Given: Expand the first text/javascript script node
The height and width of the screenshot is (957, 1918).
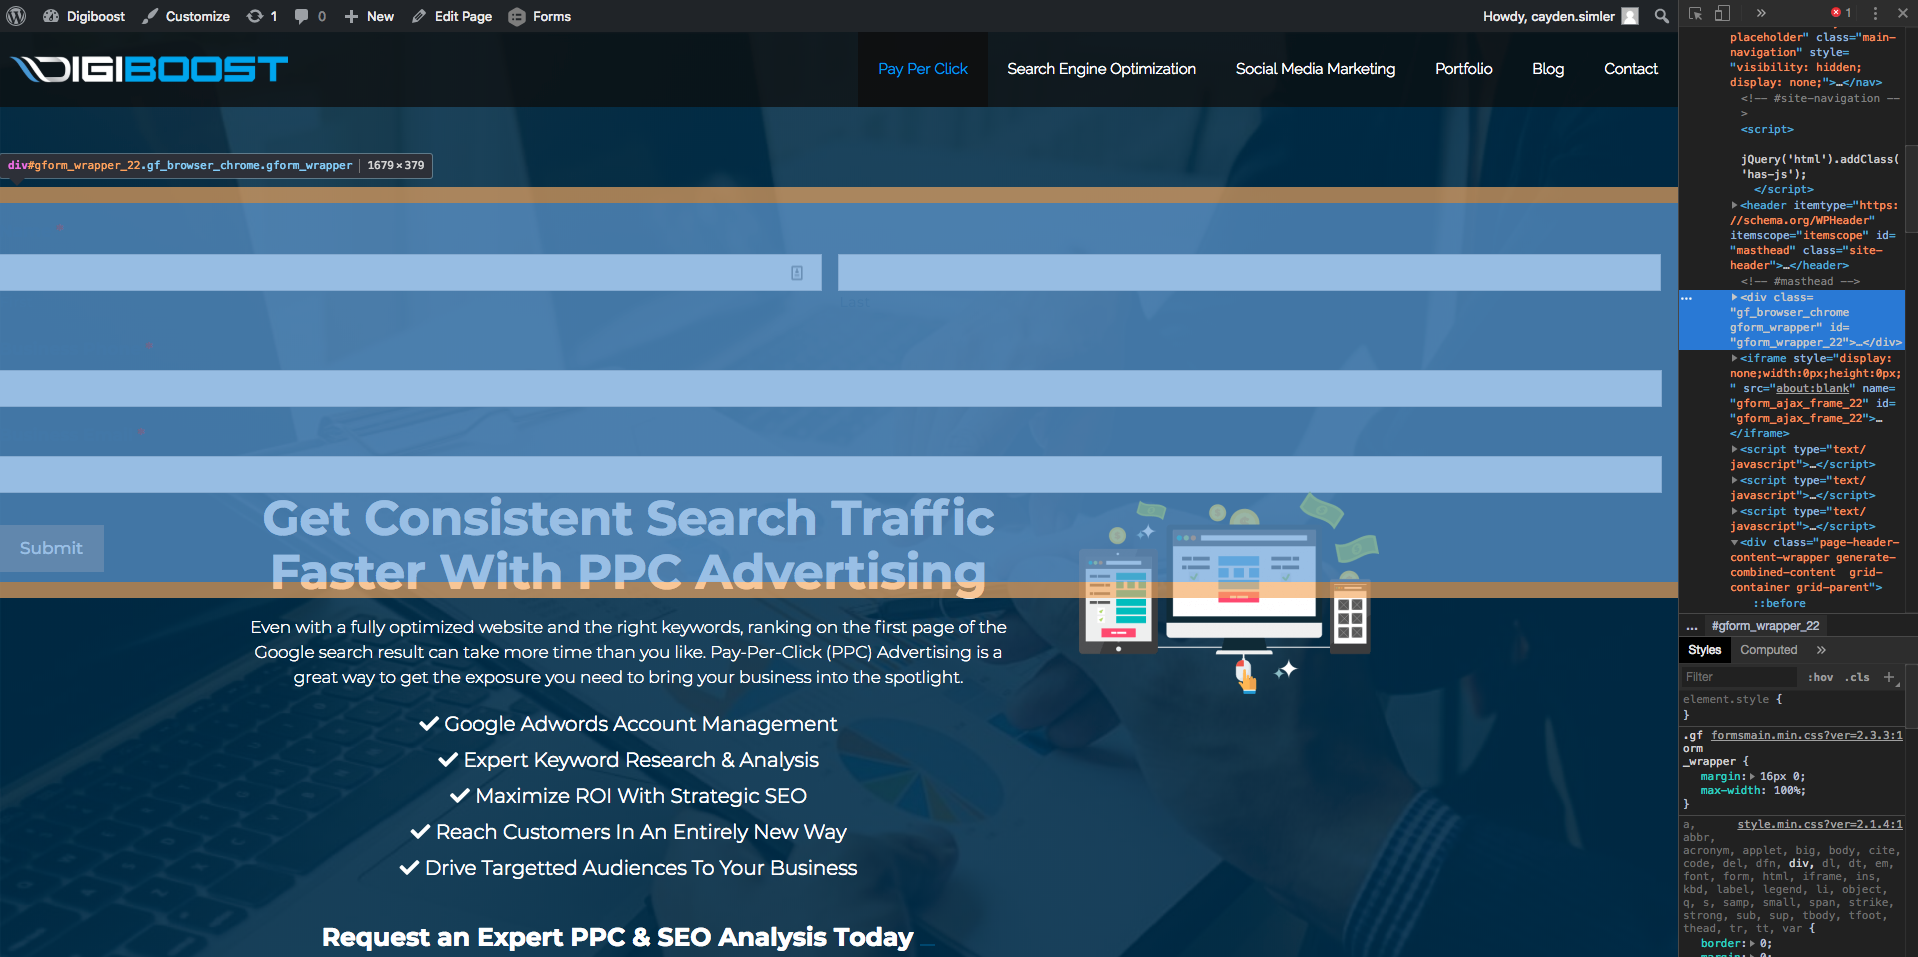Looking at the screenshot, I should pyautogui.click(x=1735, y=449).
